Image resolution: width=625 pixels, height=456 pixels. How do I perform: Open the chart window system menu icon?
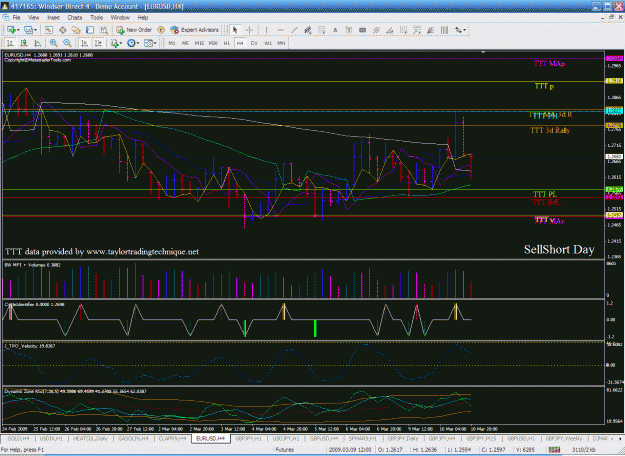pos(6,17)
